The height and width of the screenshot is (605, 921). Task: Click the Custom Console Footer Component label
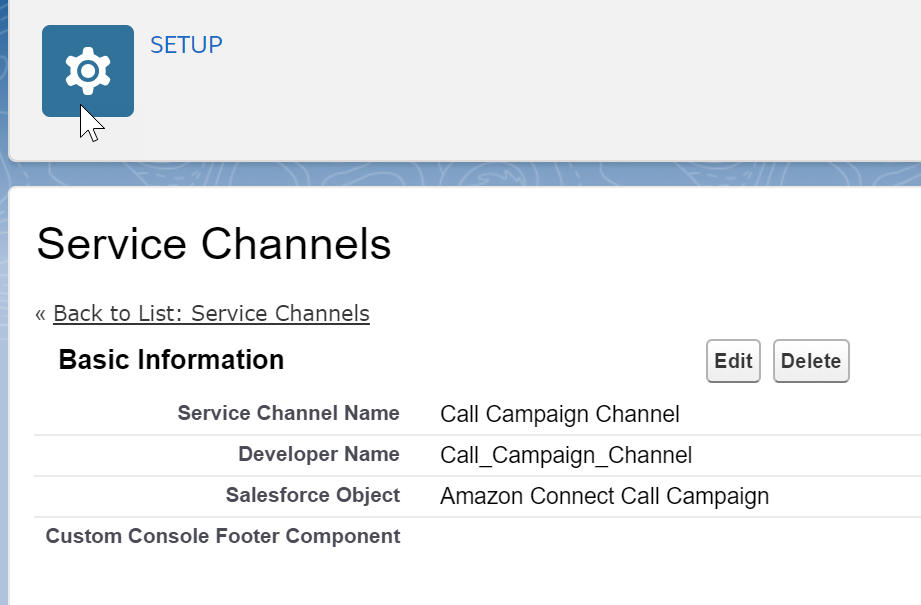tap(223, 536)
